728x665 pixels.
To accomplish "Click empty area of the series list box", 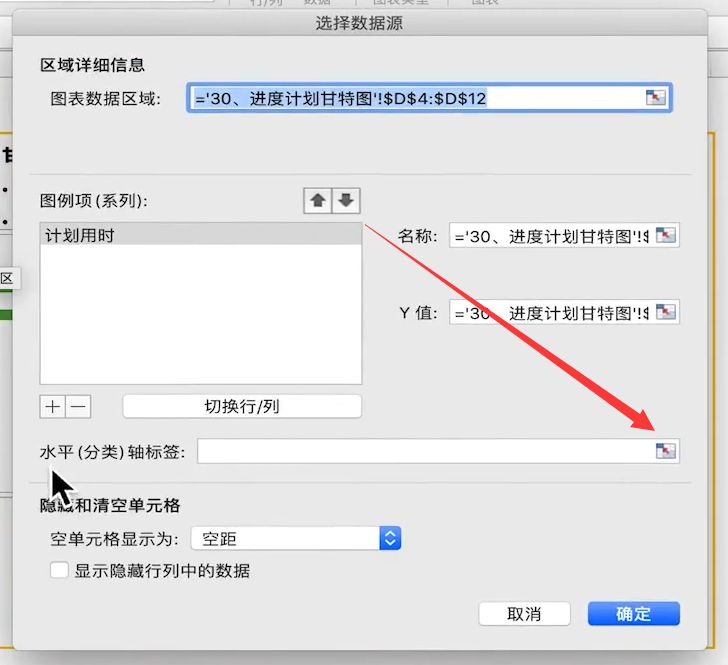I will (x=201, y=314).
